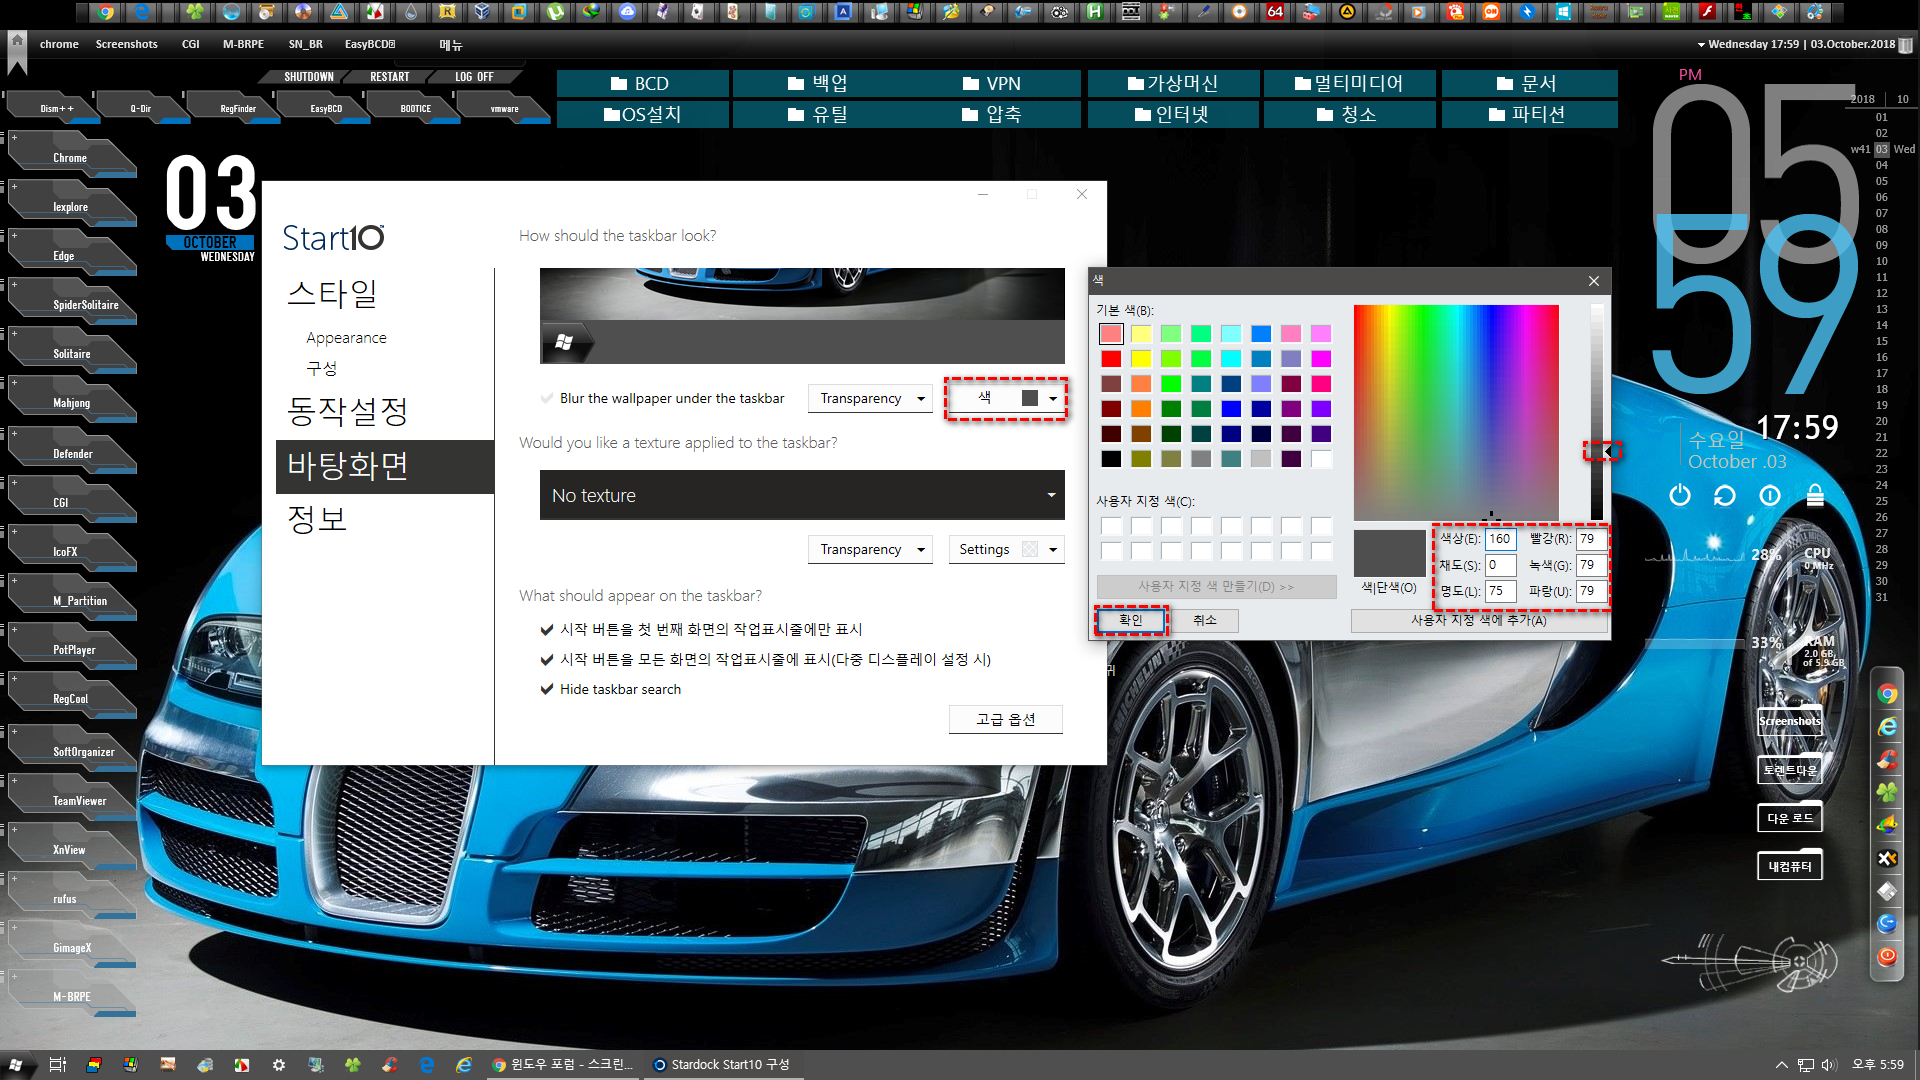
Task: Open the No texture dropdown menu
Action: (802, 495)
